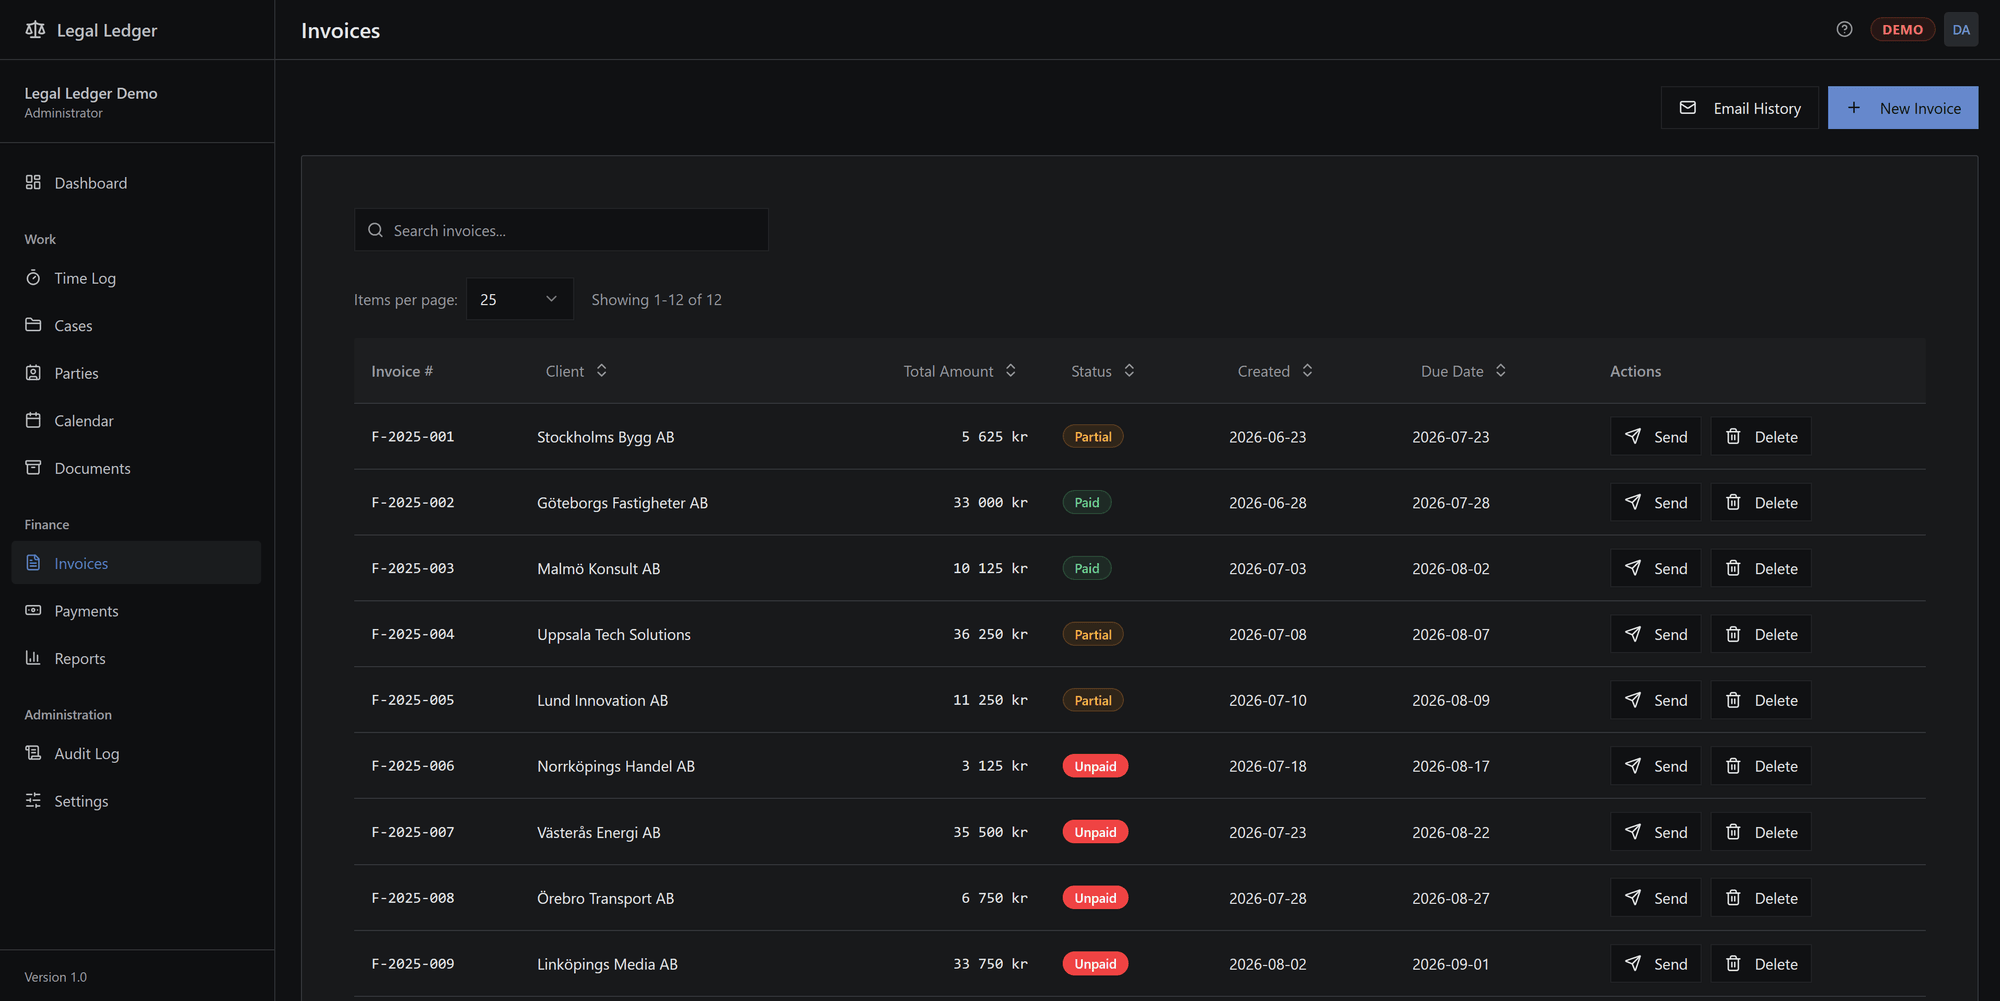
Task: Open Reports in sidebar
Action: 136,658
